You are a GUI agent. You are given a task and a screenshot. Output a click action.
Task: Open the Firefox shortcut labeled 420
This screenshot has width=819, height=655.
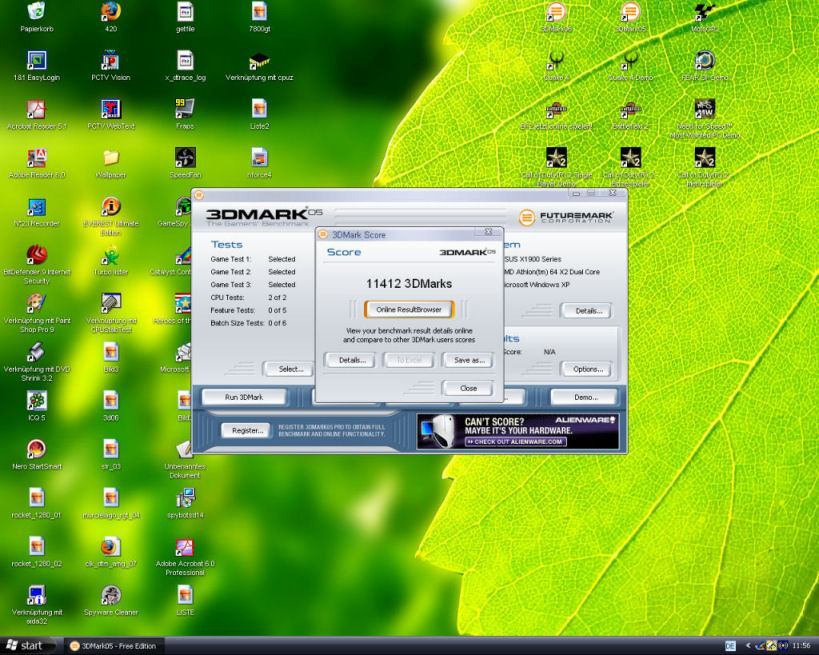click(x=111, y=11)
